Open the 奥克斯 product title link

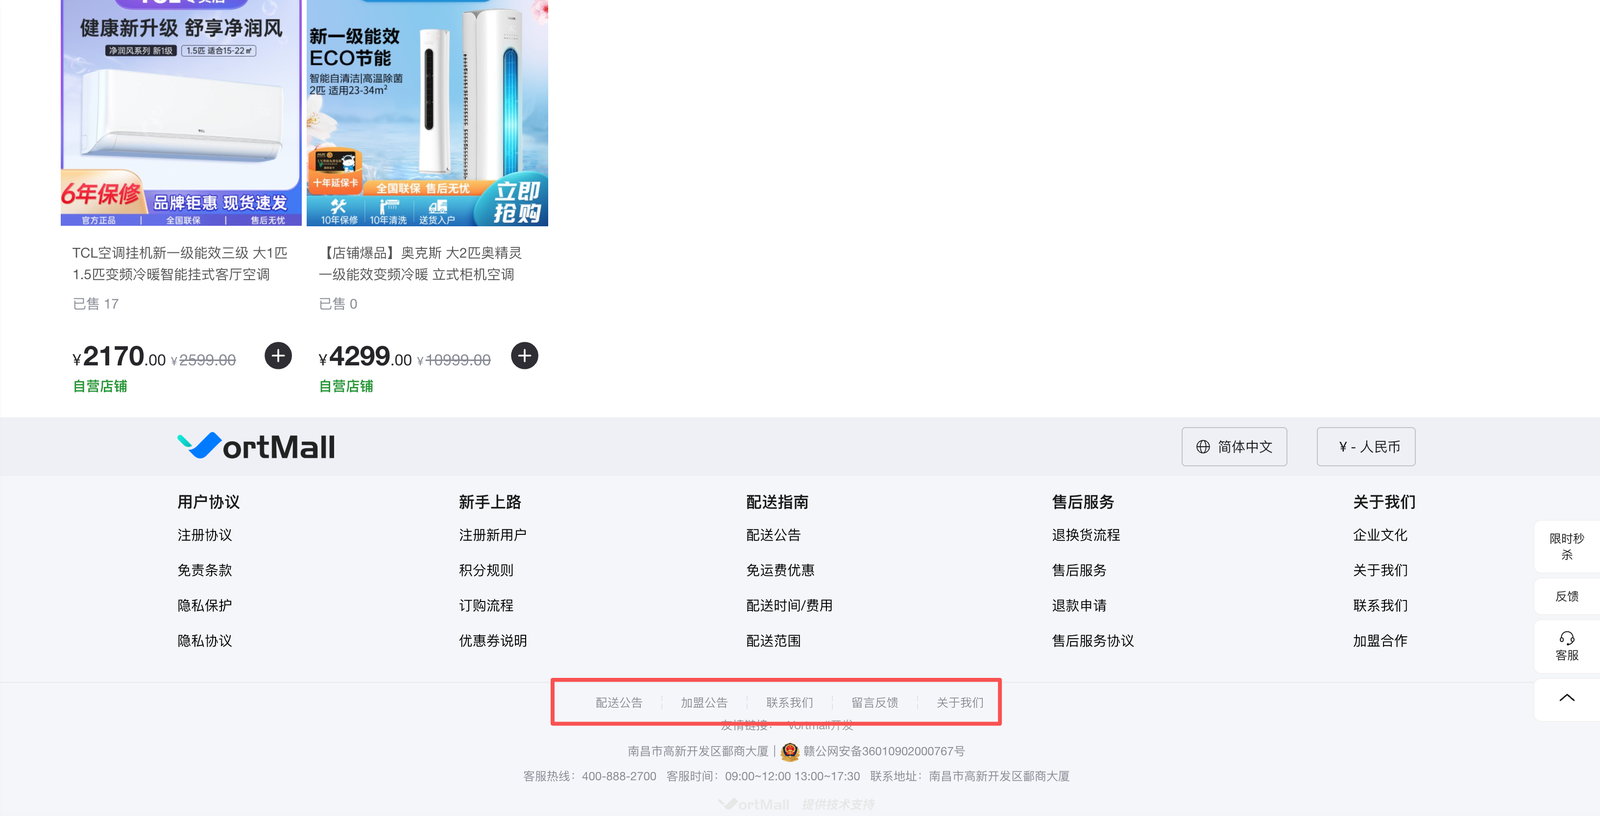420,264
